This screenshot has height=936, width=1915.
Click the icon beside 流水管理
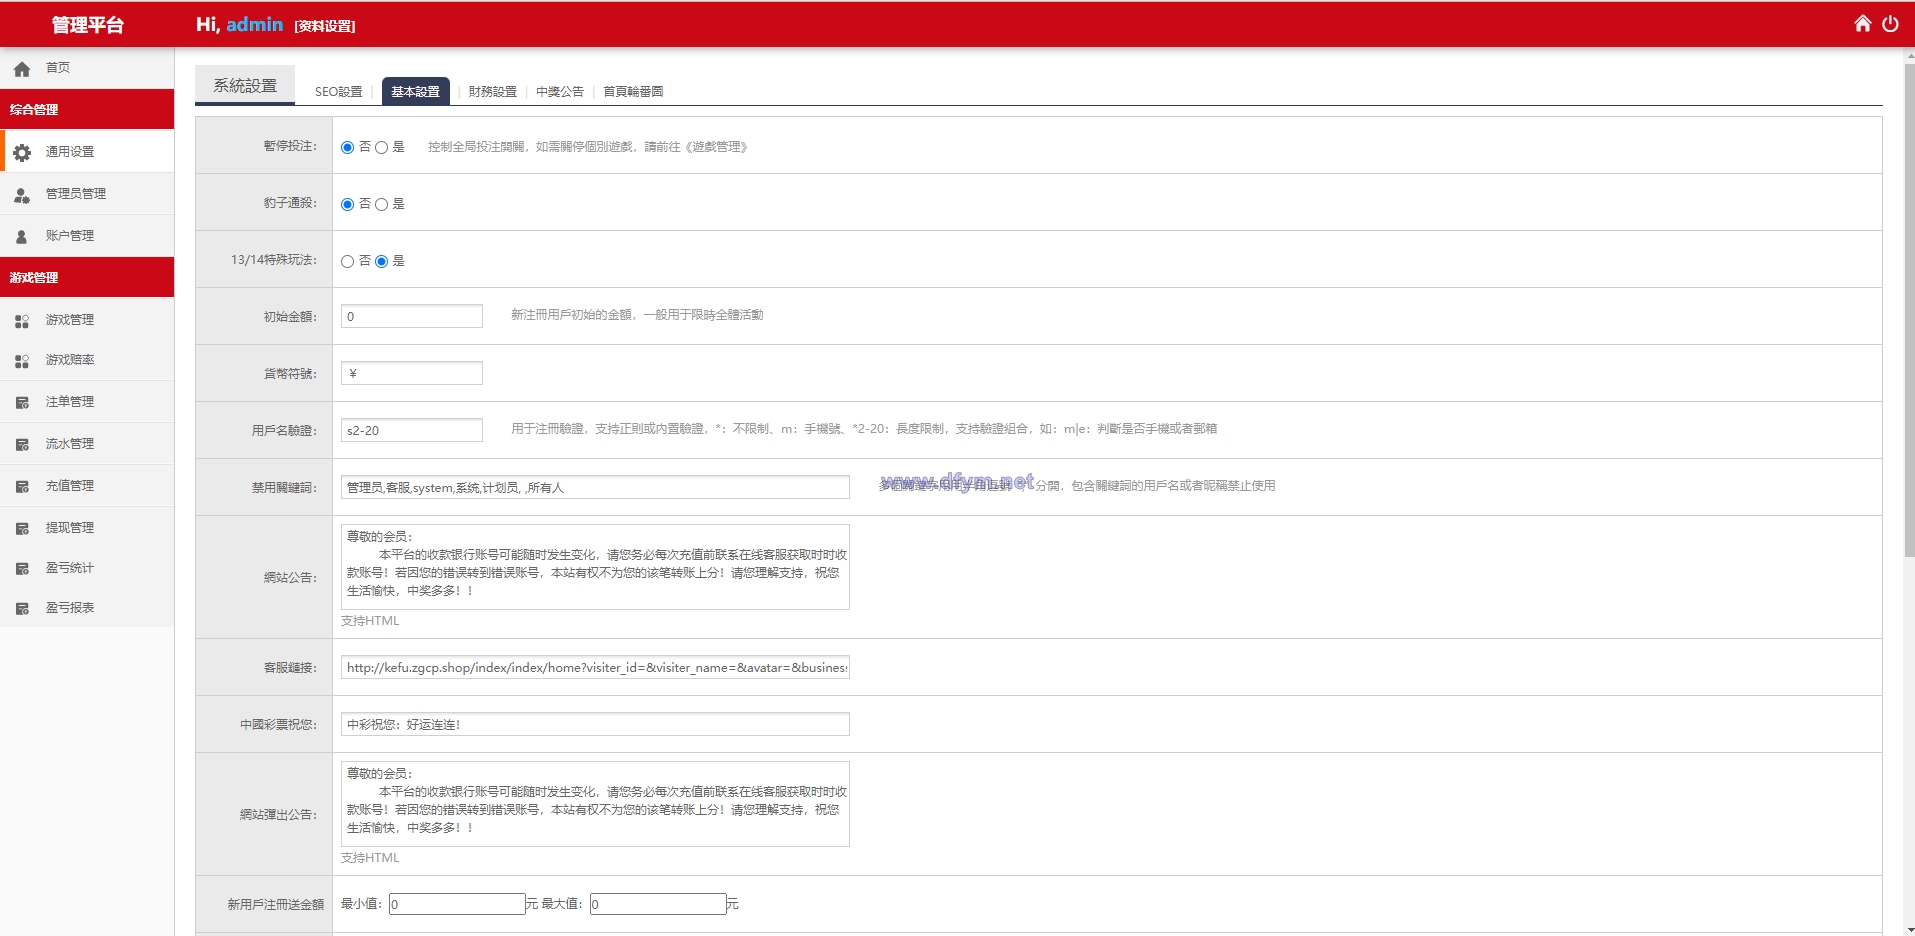[x=22, y=445]
